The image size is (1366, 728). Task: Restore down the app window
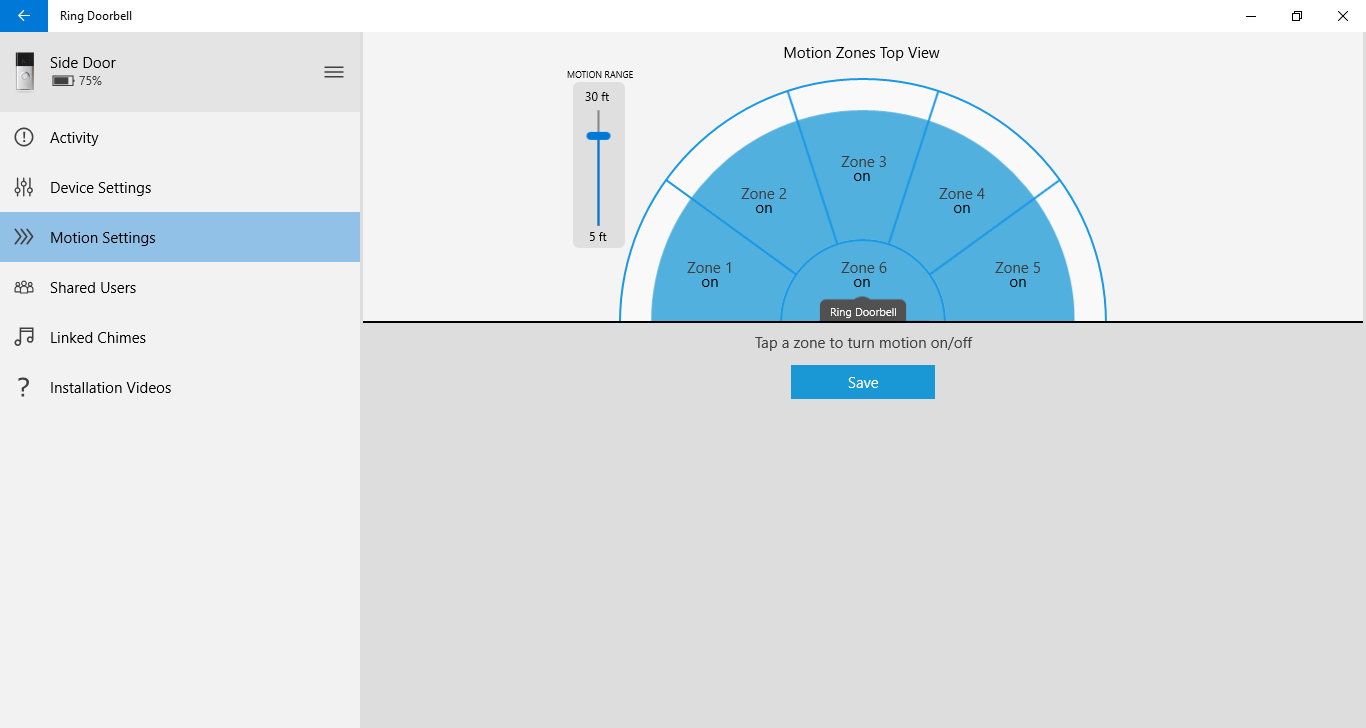point(1297,16)
